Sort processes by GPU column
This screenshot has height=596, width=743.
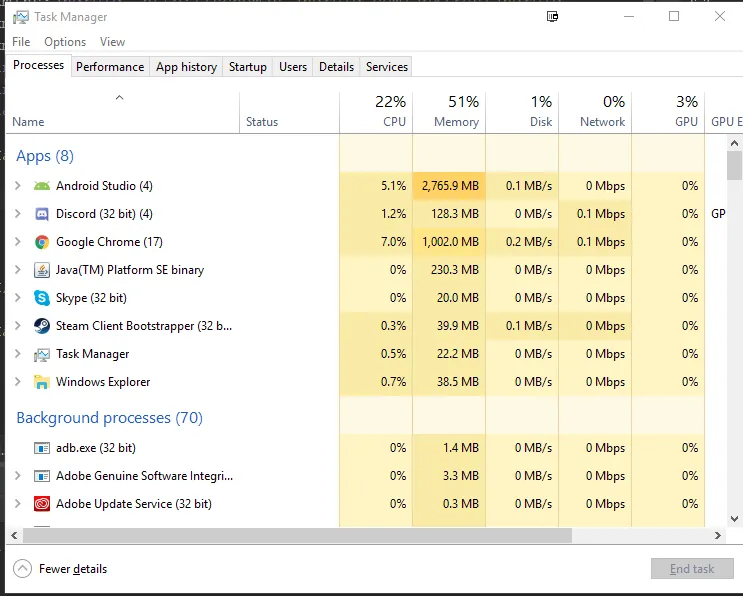[668, 113]
